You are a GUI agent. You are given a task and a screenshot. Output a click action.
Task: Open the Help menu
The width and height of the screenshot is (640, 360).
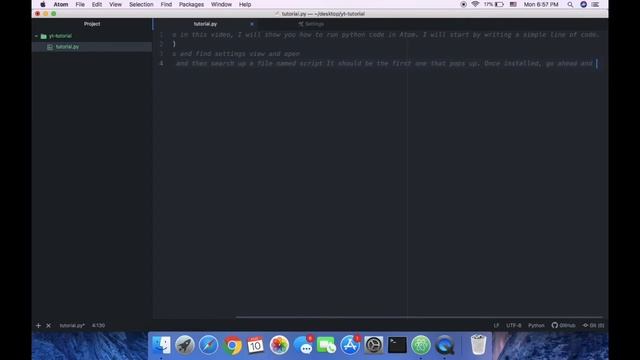click(x=245, y=4)
